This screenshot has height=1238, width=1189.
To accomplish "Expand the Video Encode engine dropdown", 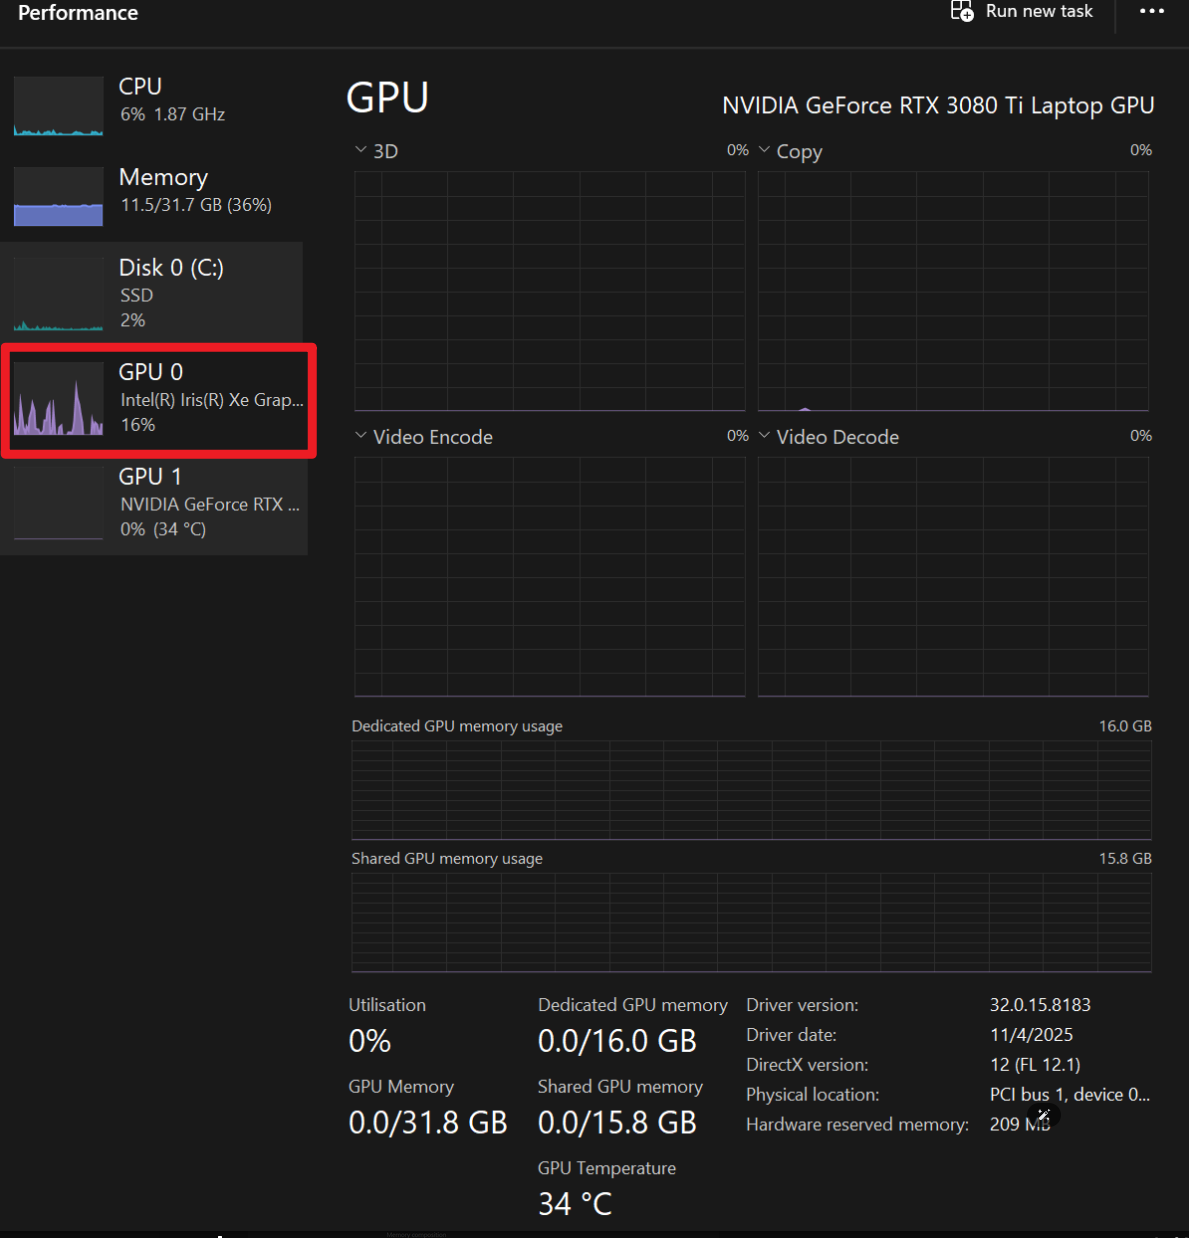I will 361,436.
